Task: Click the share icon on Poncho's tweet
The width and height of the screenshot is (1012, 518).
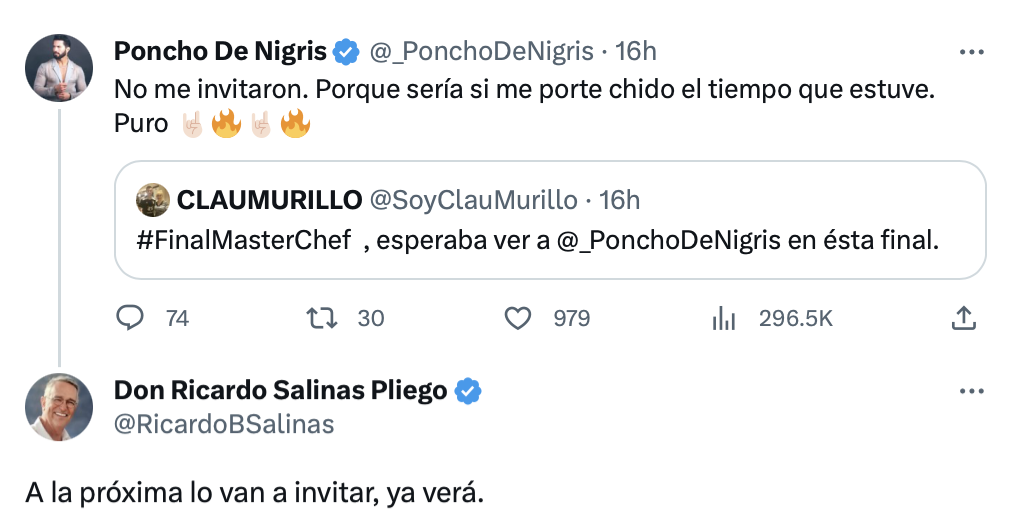Action: pos(962,318)
